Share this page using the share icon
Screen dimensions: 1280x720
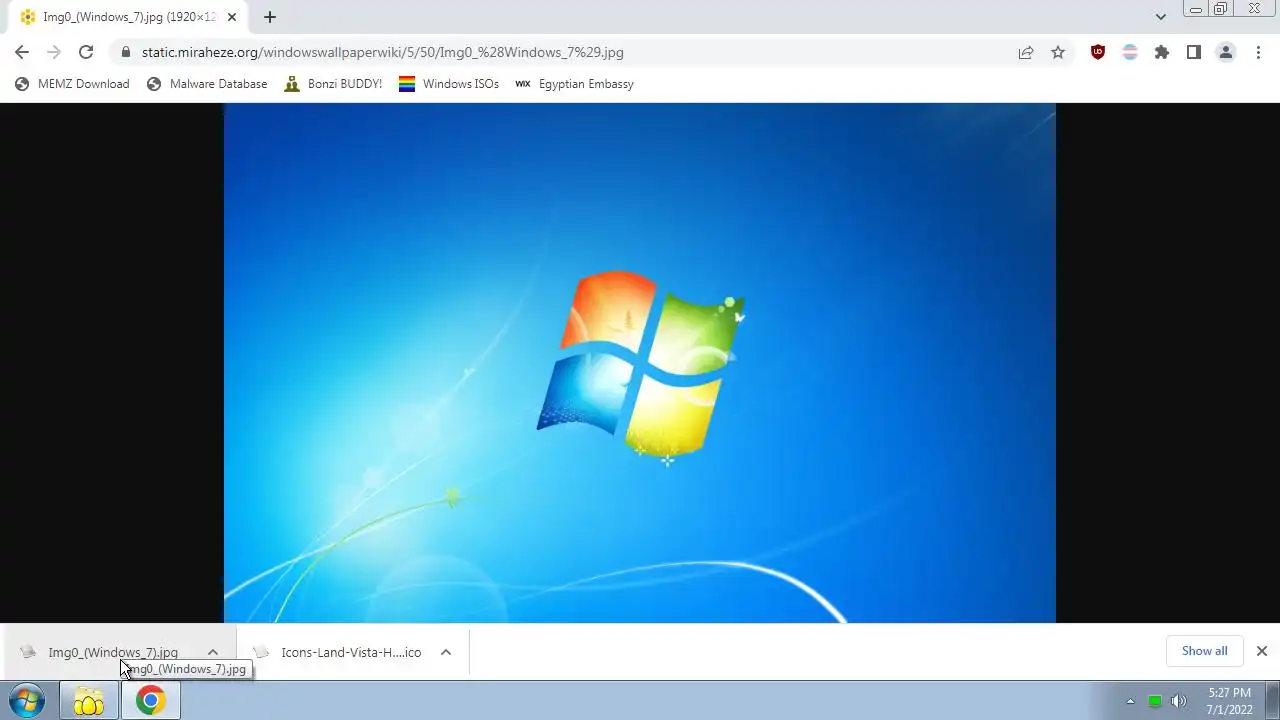(1026, 52)
